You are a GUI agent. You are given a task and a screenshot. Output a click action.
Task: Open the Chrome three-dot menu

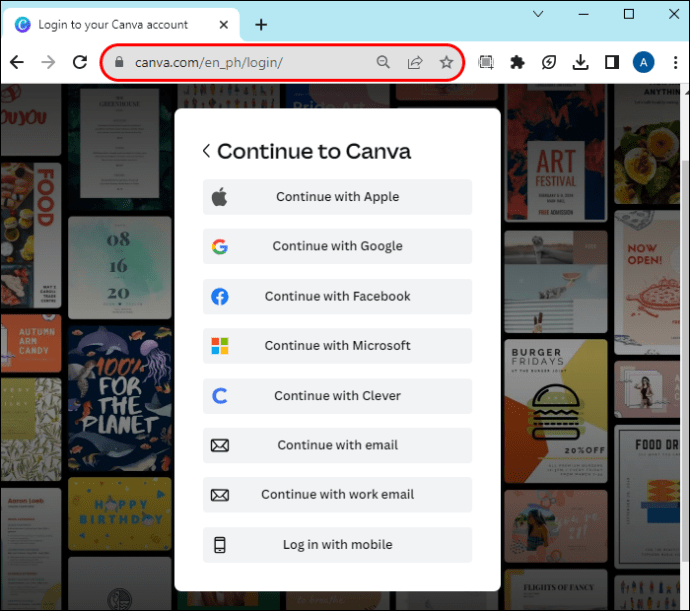click(675, 62)
